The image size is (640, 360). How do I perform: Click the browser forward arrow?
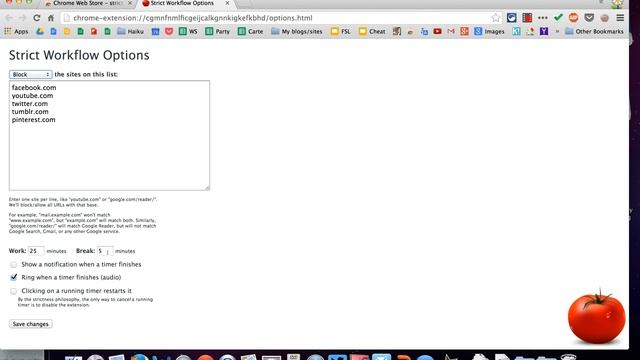pos(23,18)
